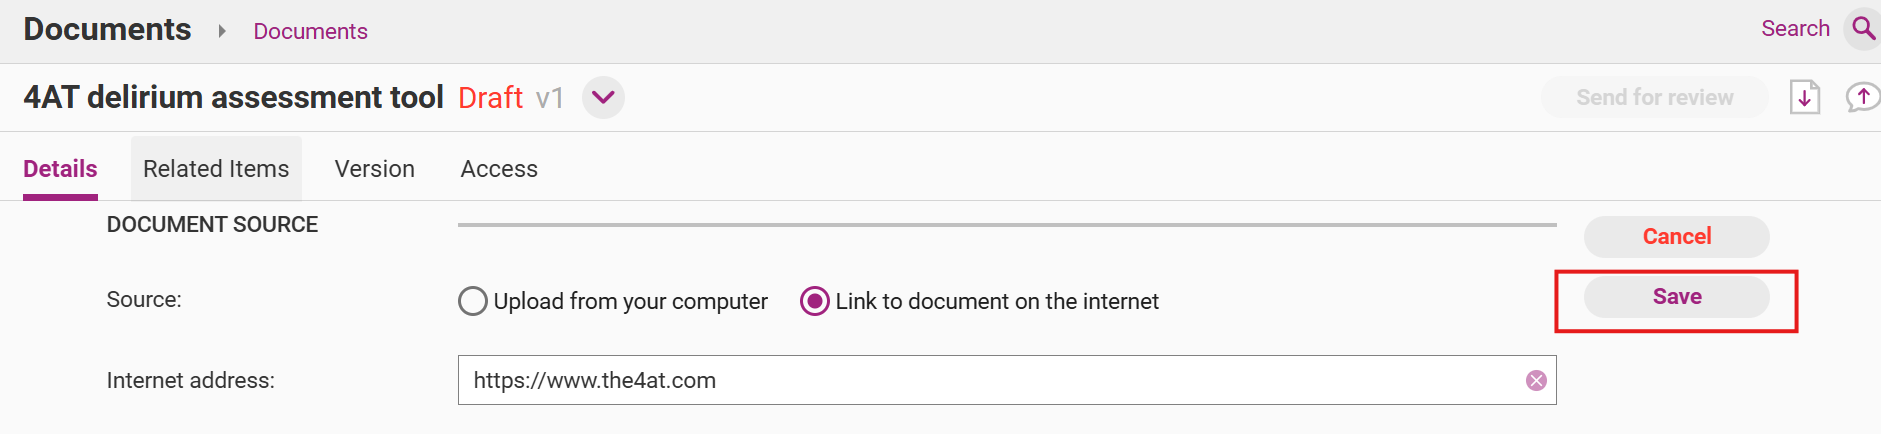Follow the Documents breadcrumb link

[x=310, y=31]
